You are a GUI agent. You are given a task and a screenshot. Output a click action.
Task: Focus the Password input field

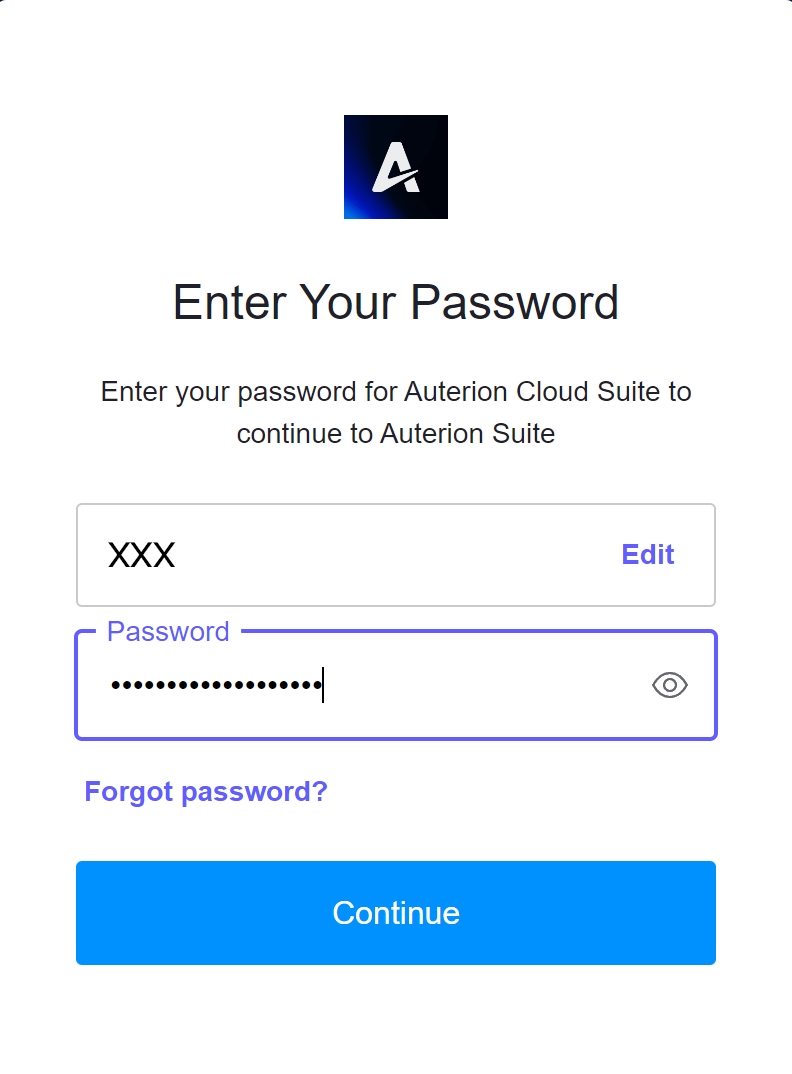pyautogui.click(x=450, y=686)
